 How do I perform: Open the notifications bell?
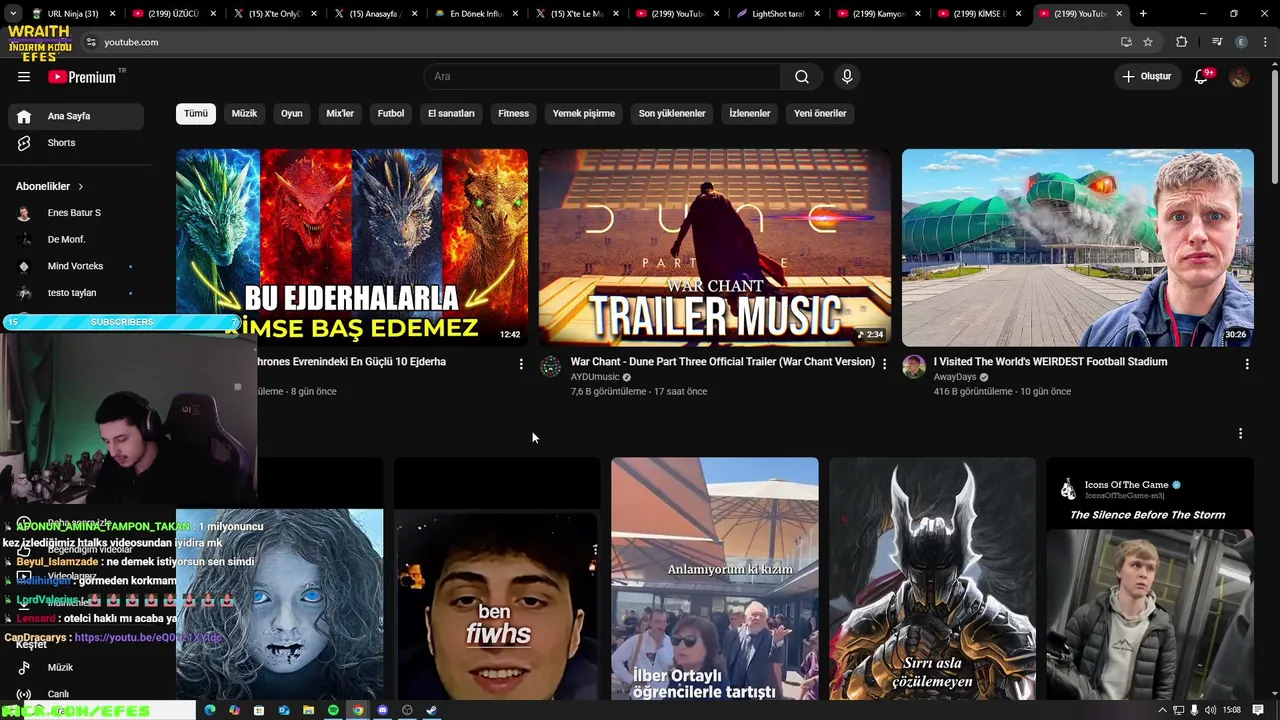point(1201,77)
